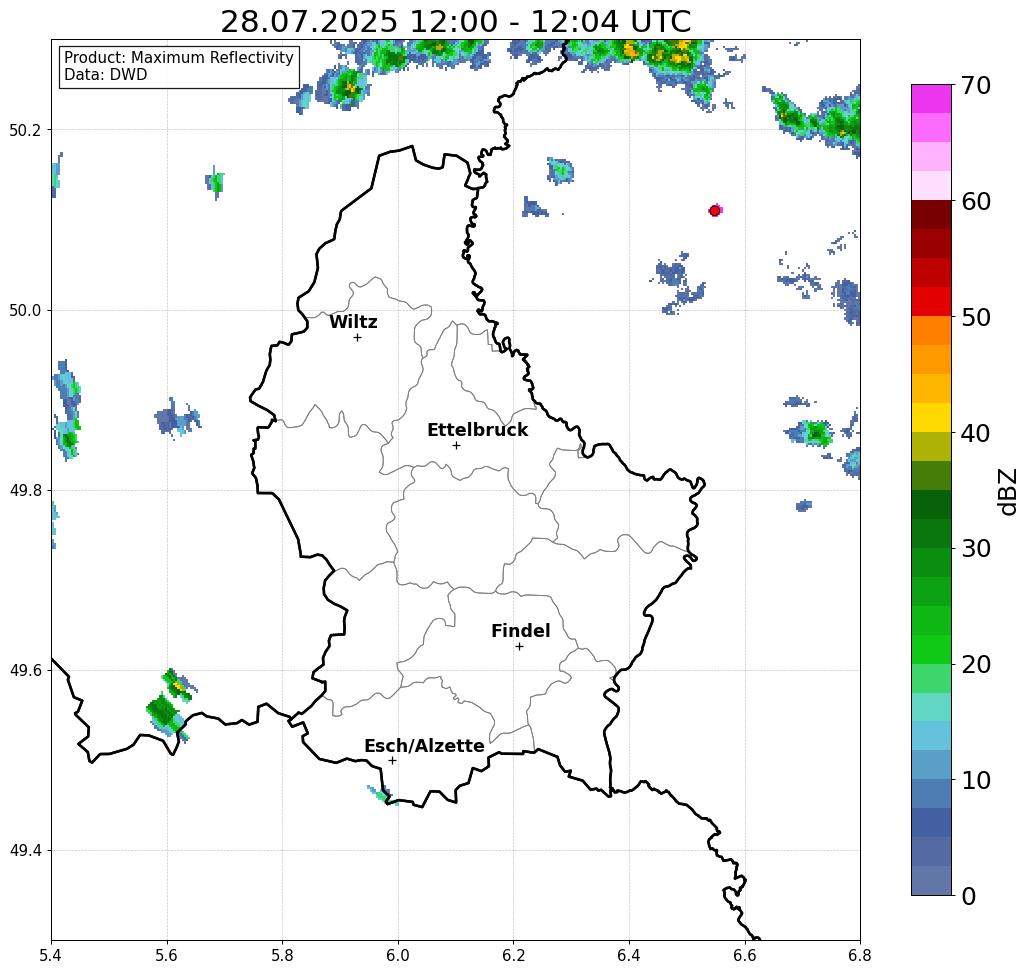Click the latitude 49.8 axis label

pyautogui.click(x=25, y=491)
